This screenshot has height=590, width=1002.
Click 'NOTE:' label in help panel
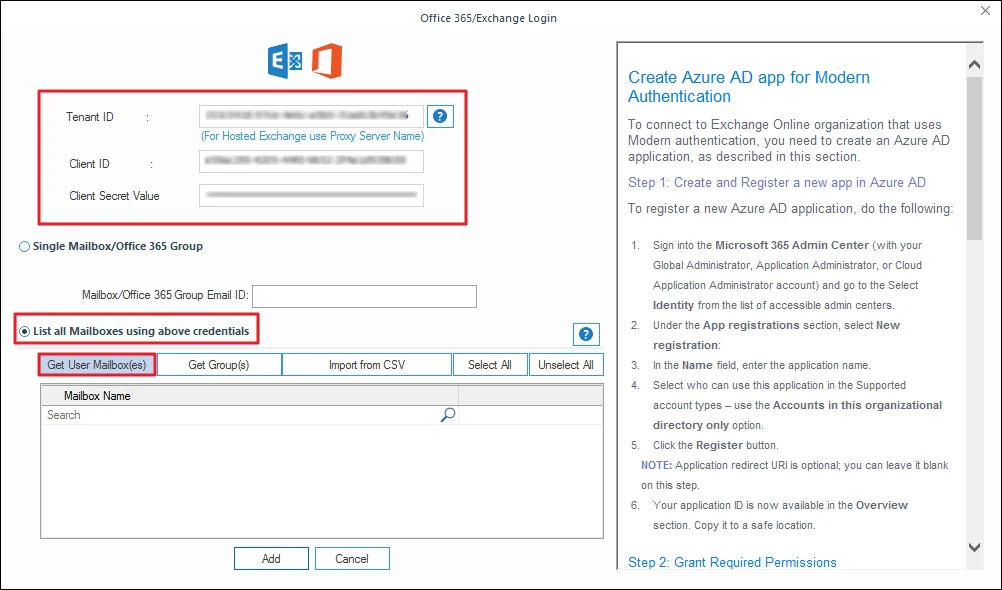tap(656, 465)
